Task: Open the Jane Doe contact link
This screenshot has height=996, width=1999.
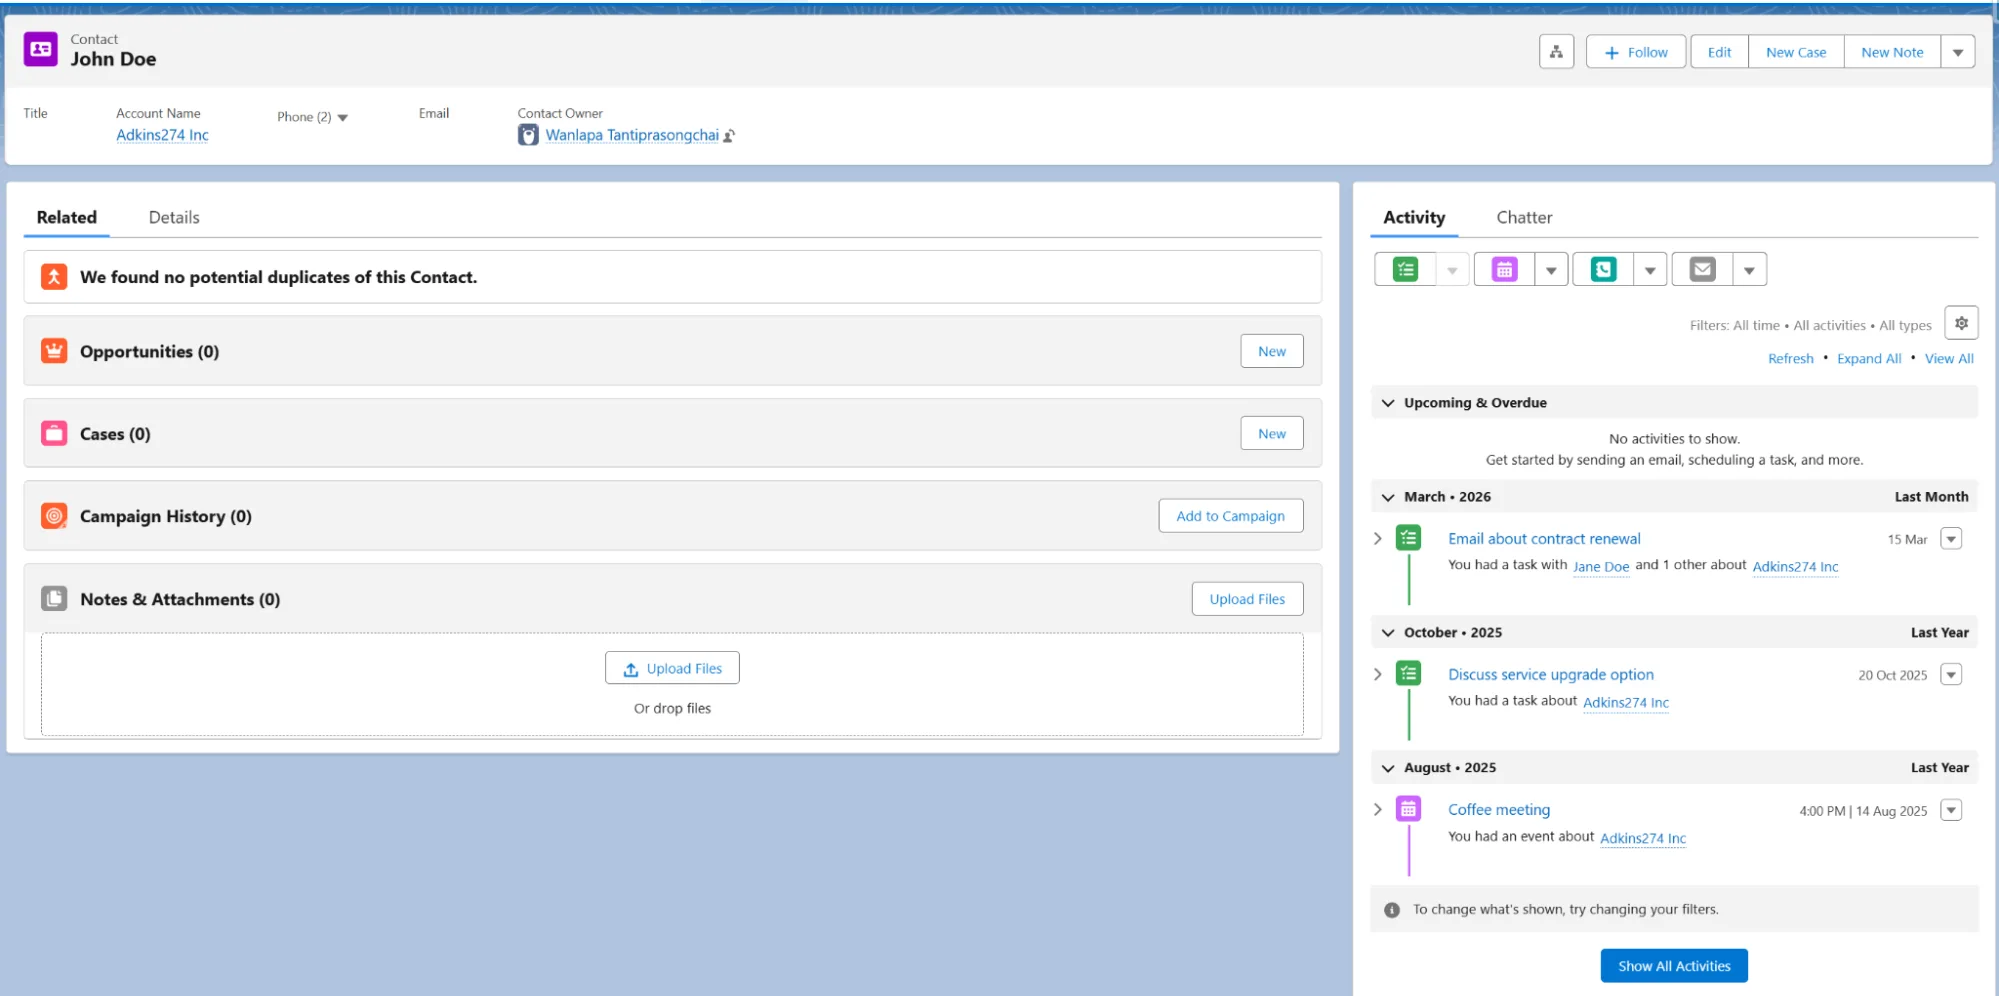Action: point(1601,566)
